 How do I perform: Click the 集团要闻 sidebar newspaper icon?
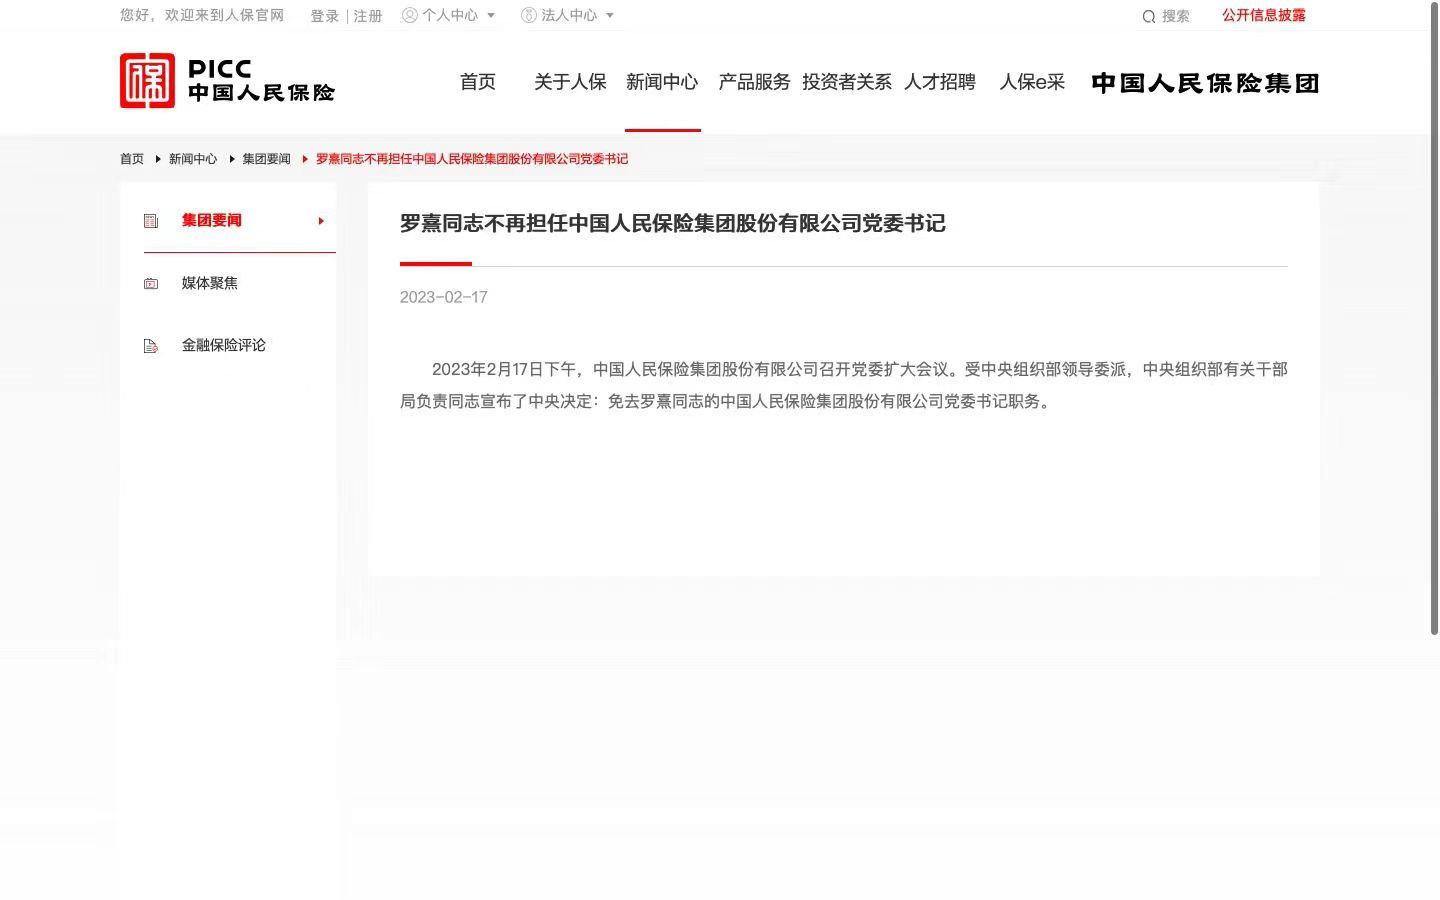point(151,221)
